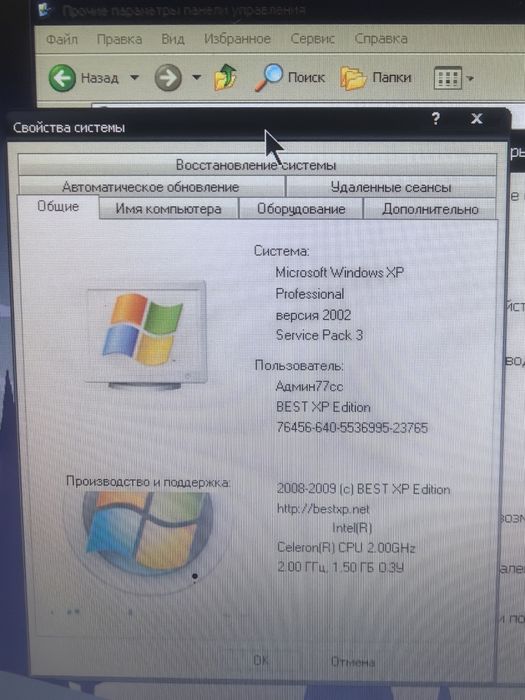Click the Professional edition text
This screenshot has height=700, width=525.
pos(310,294)
